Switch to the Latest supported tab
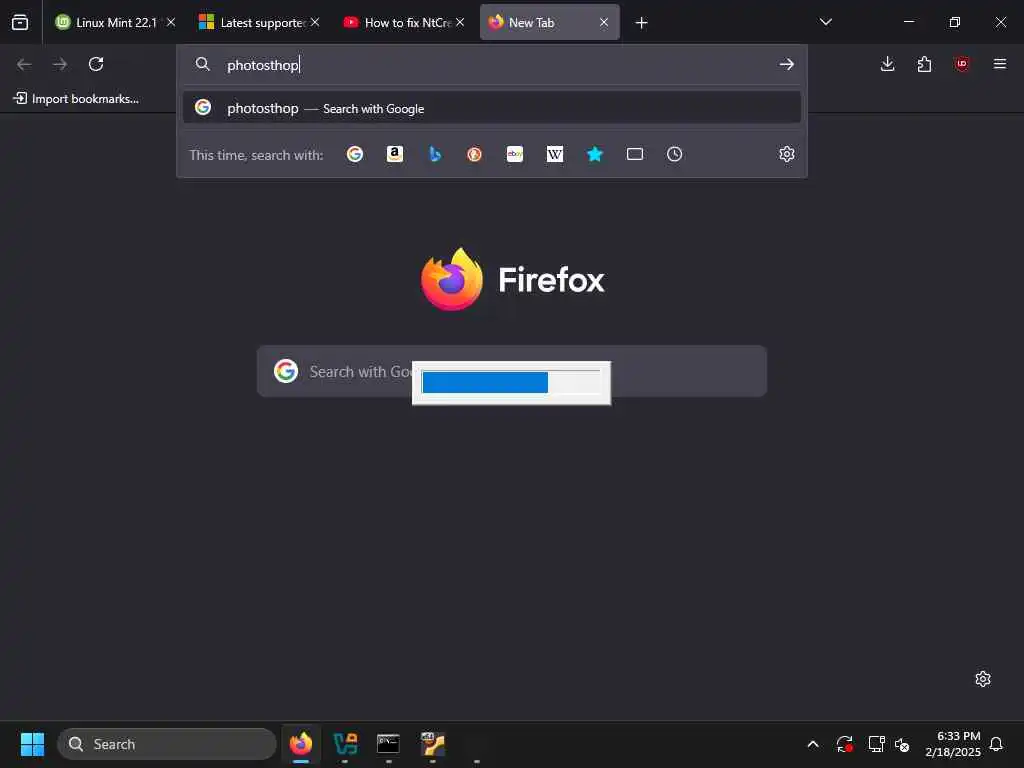Image resolution: width=1024 pixels, height=768 pixels. (259, 22)
